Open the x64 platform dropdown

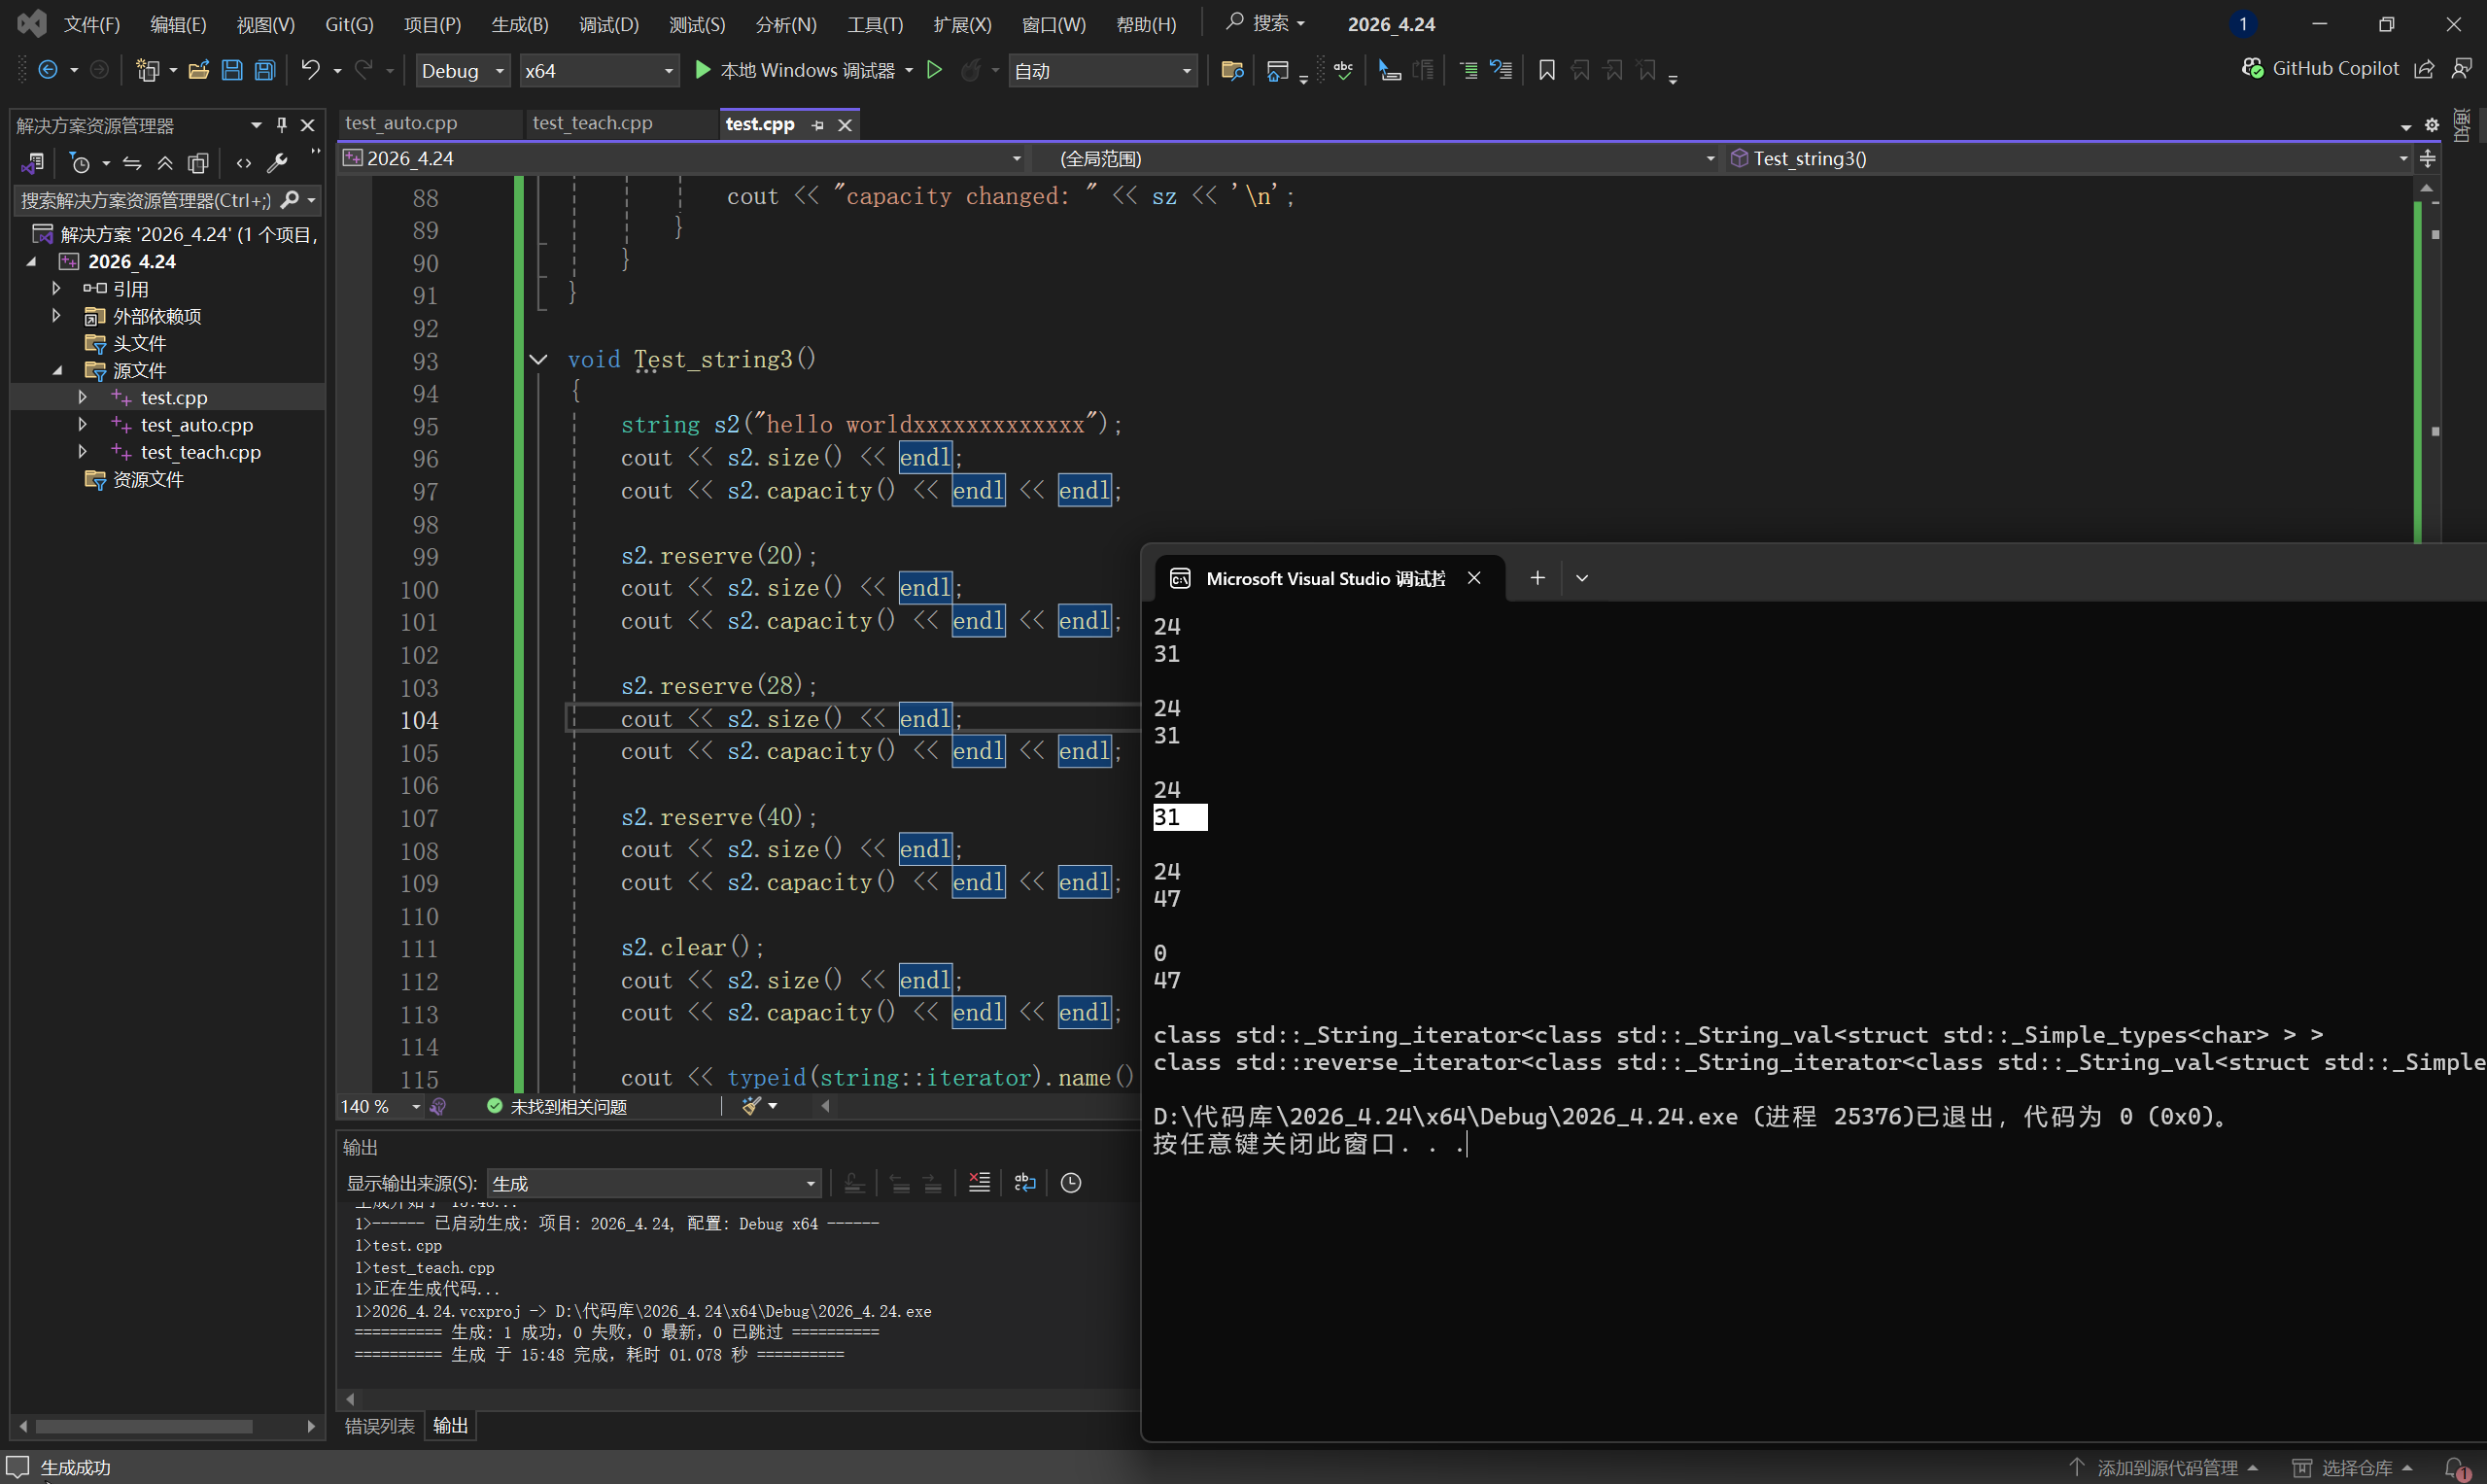coord(598,71)
